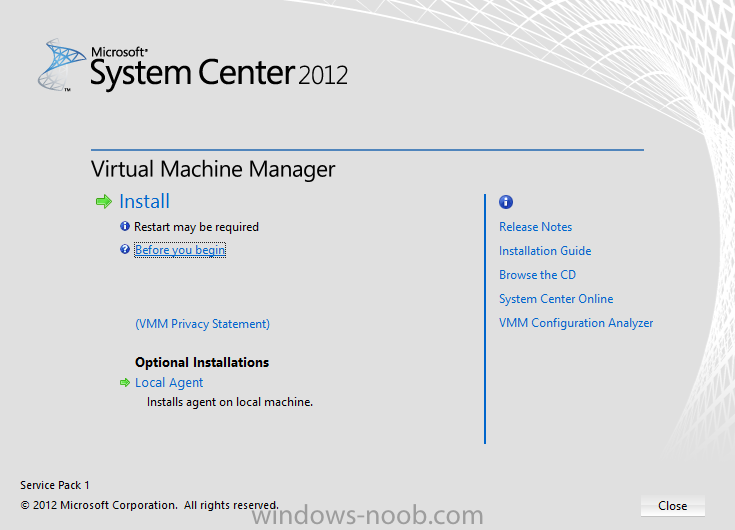The height and width of the screenshot is (530, 735).
Task: Click the Optional Installations heading
Action: point(202,362)
